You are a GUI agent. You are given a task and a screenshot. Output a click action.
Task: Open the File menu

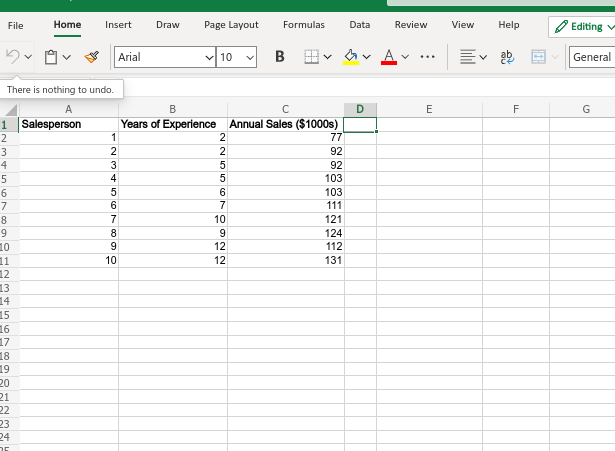[x=16, y=25]
